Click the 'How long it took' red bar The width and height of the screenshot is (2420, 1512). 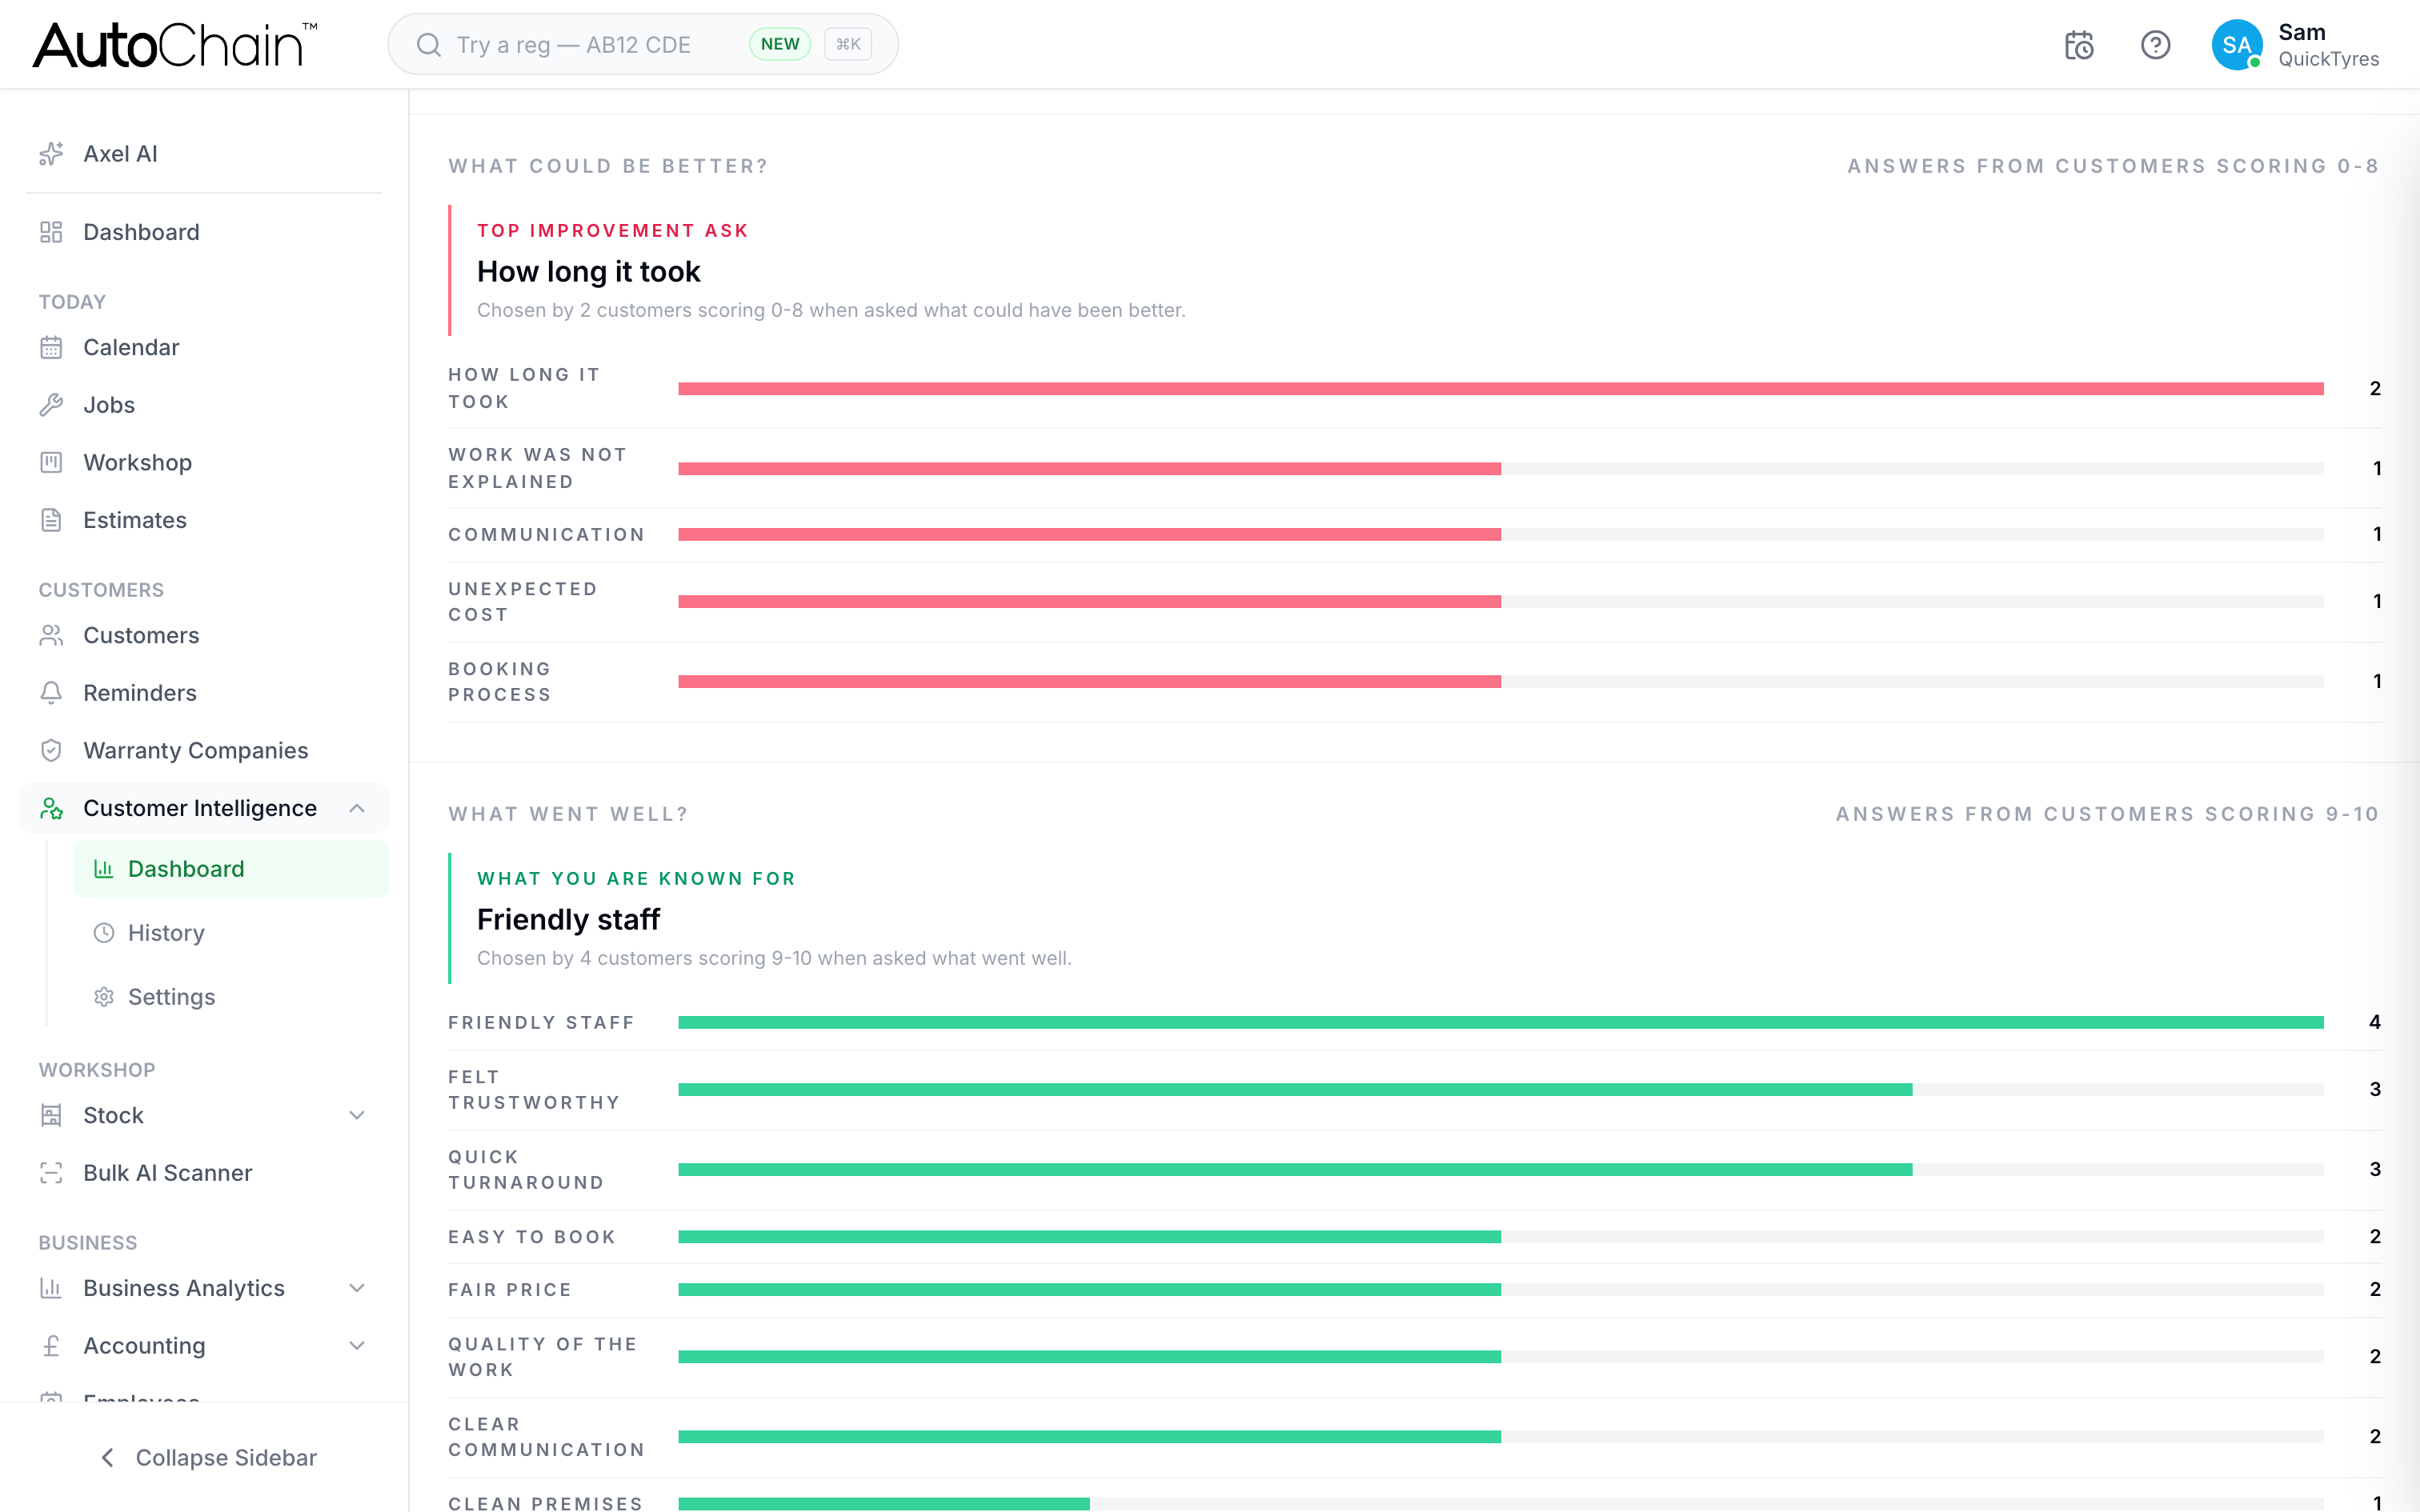click(x=1501, y=389)
